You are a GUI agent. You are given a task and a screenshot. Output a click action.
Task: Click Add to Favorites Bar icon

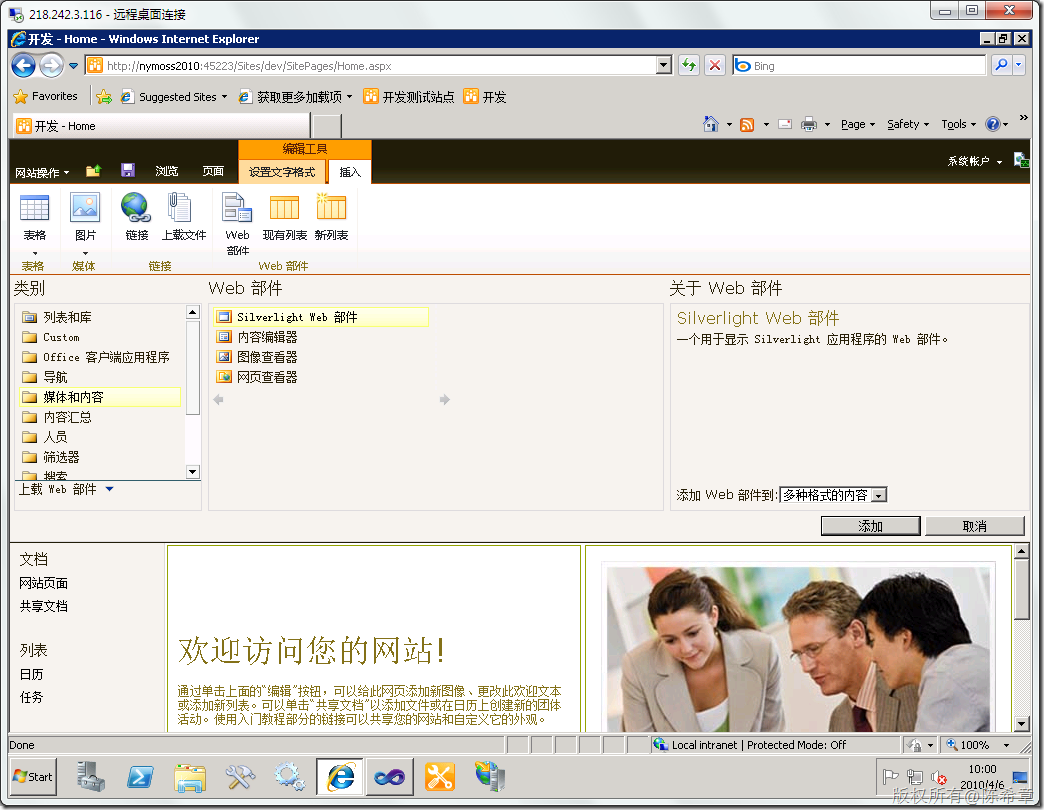click(x=104, y=97)
